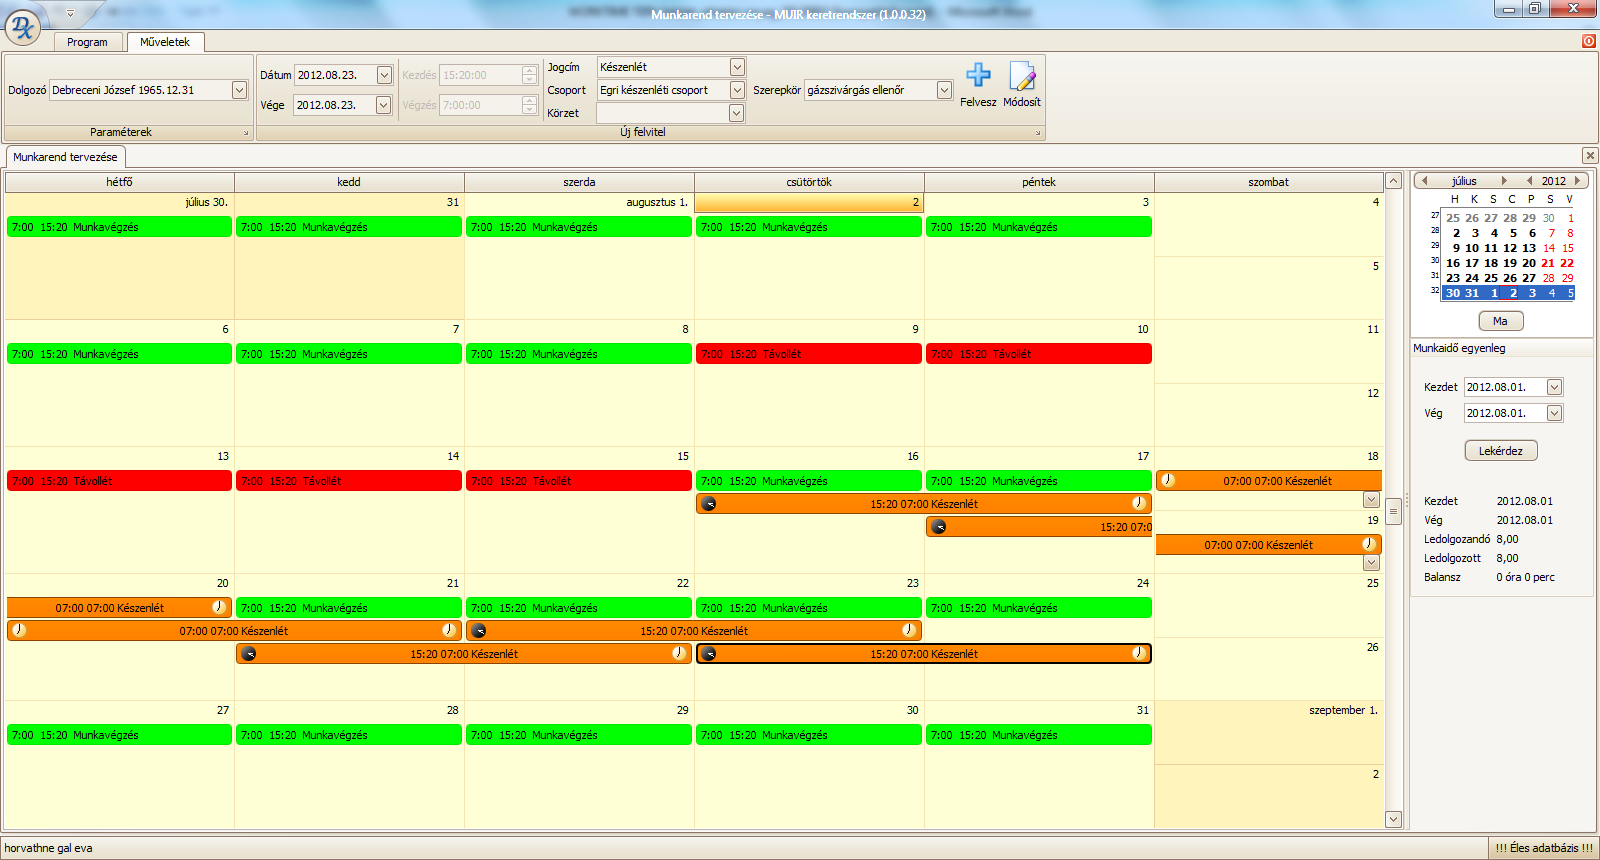Expand more events on Sunday 19
Viewport: 1600px width, 860px height.
click(x=1371, y=563)
